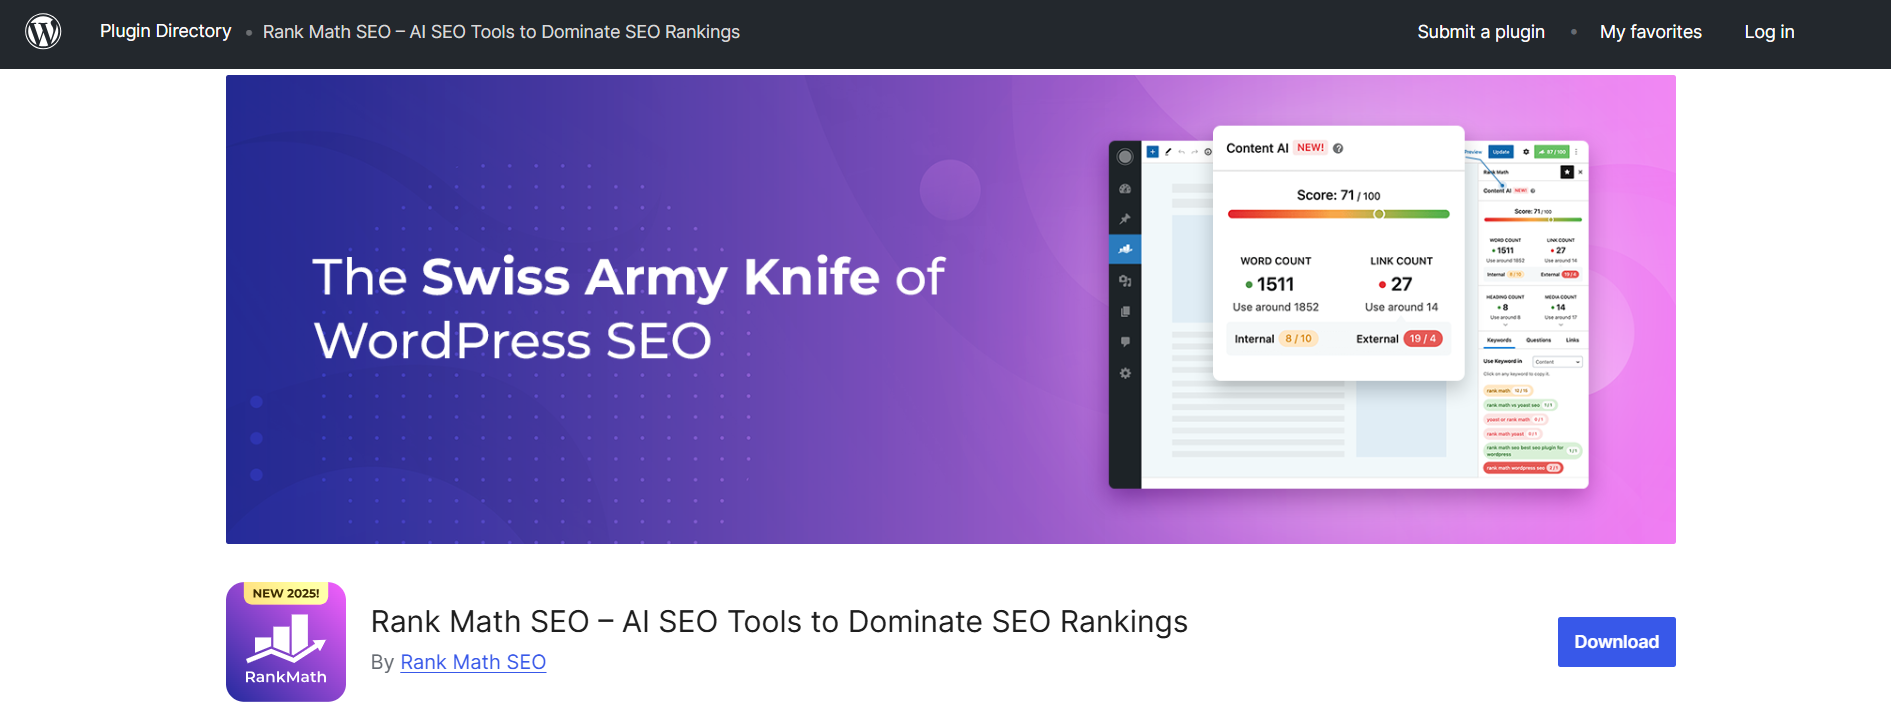Click the NEW 2025! badge on plugin icon

tap(286, 593)
